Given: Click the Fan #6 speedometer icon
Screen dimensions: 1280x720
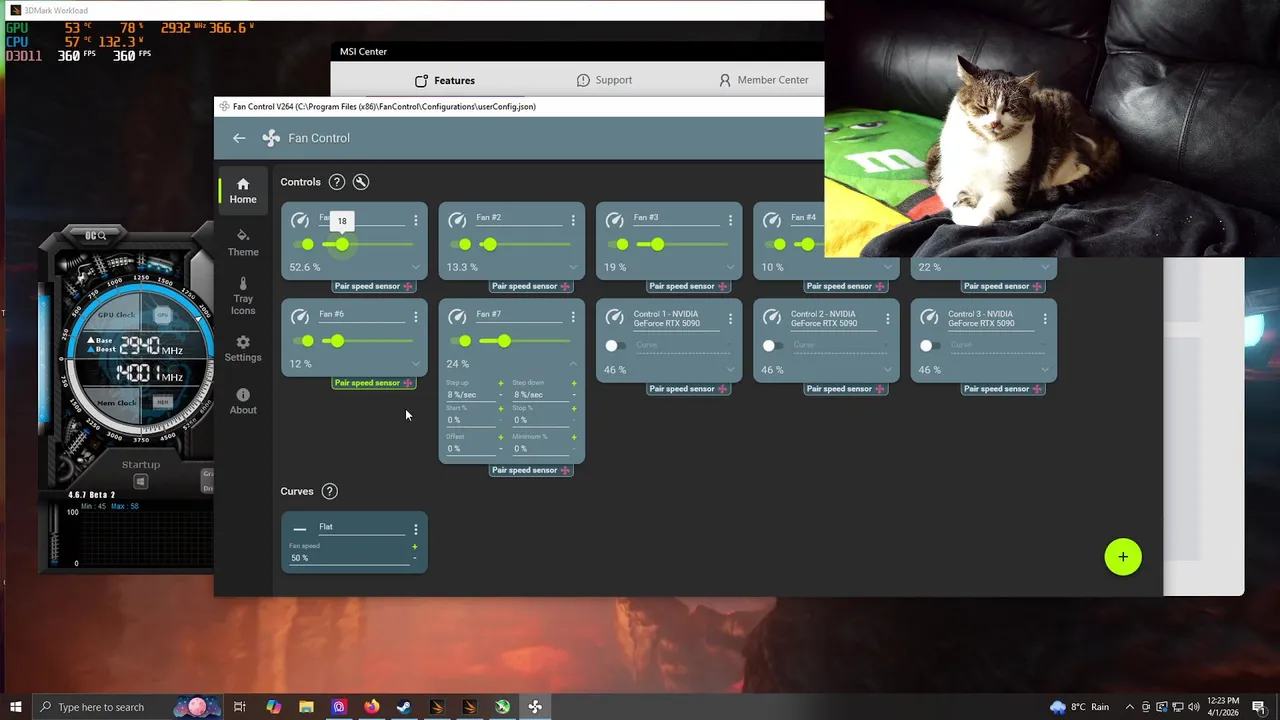Looking at the screenshot, I should click(300, 317).
